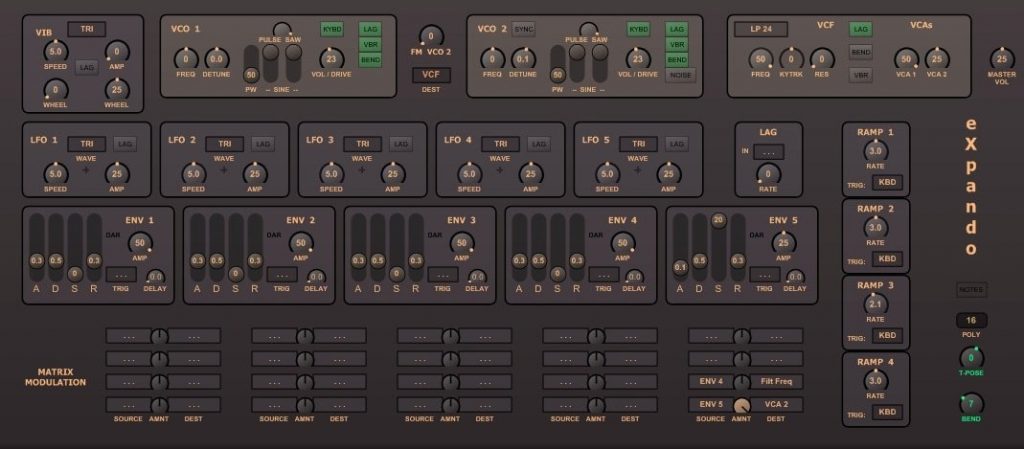Open the VCF filter type LP 24 dropdown
The width and height of the screenshot is (1024, 449).
(761, 29)
